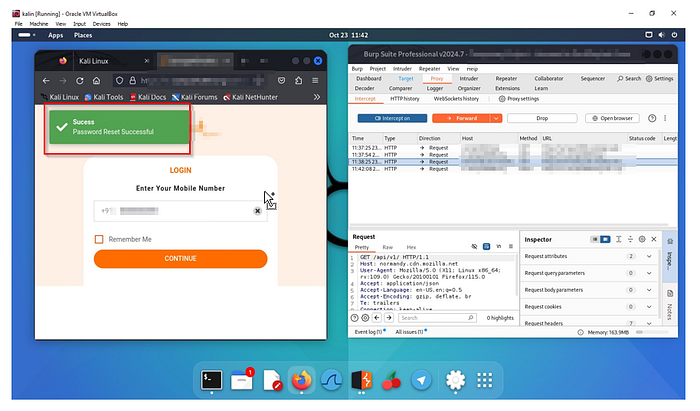Save to Pocket icon in Firefox toolbar
Image resolution: width=700 pixels, height=411 pixels.
281,81
